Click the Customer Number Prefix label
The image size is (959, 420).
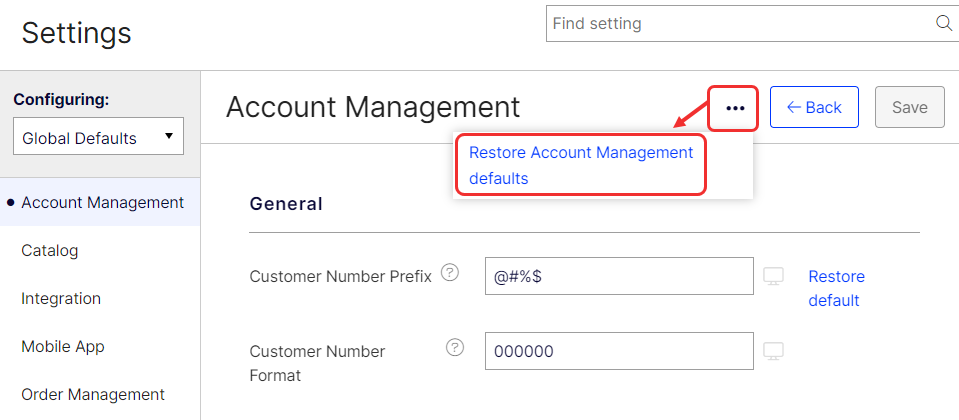point(341,276)
